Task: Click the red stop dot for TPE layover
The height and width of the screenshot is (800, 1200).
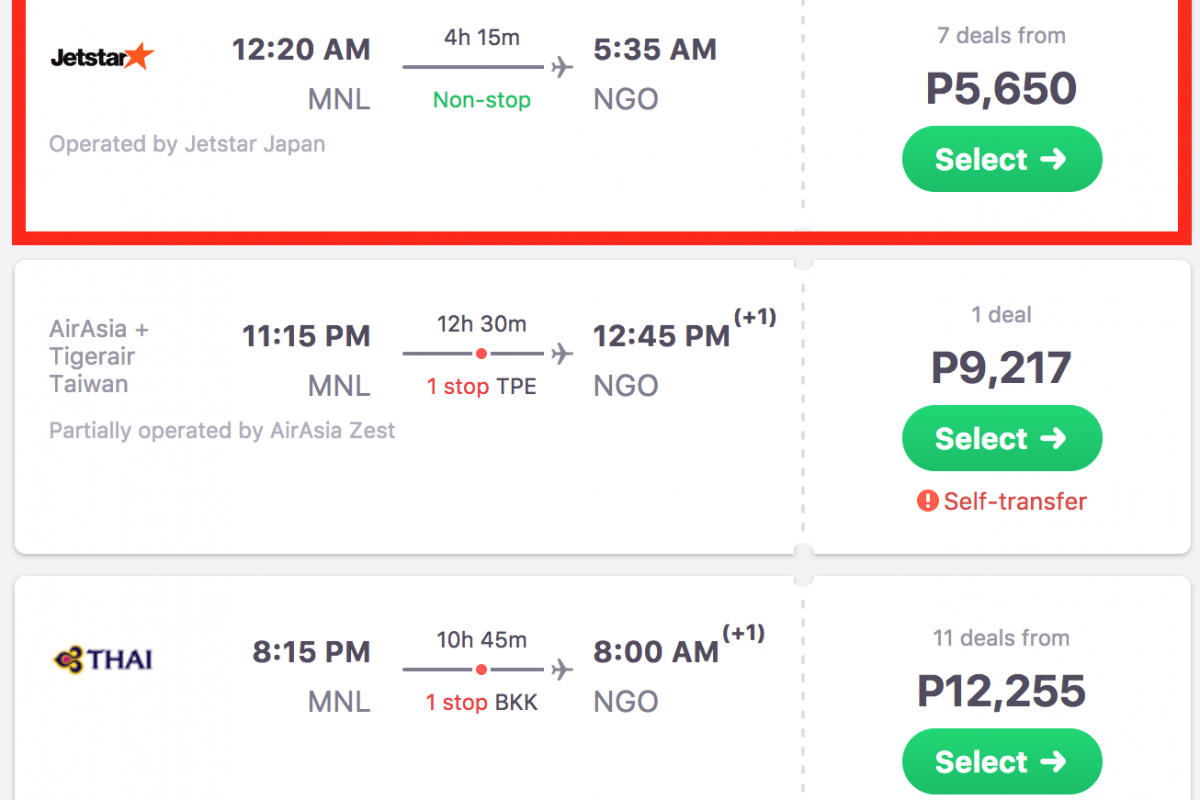Action: click(x=481, y=354)
